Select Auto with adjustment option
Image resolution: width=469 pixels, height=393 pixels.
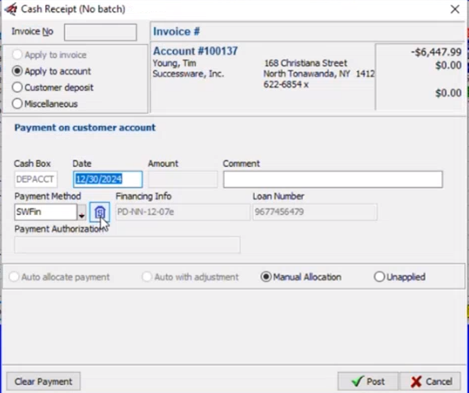coord(190,277)
